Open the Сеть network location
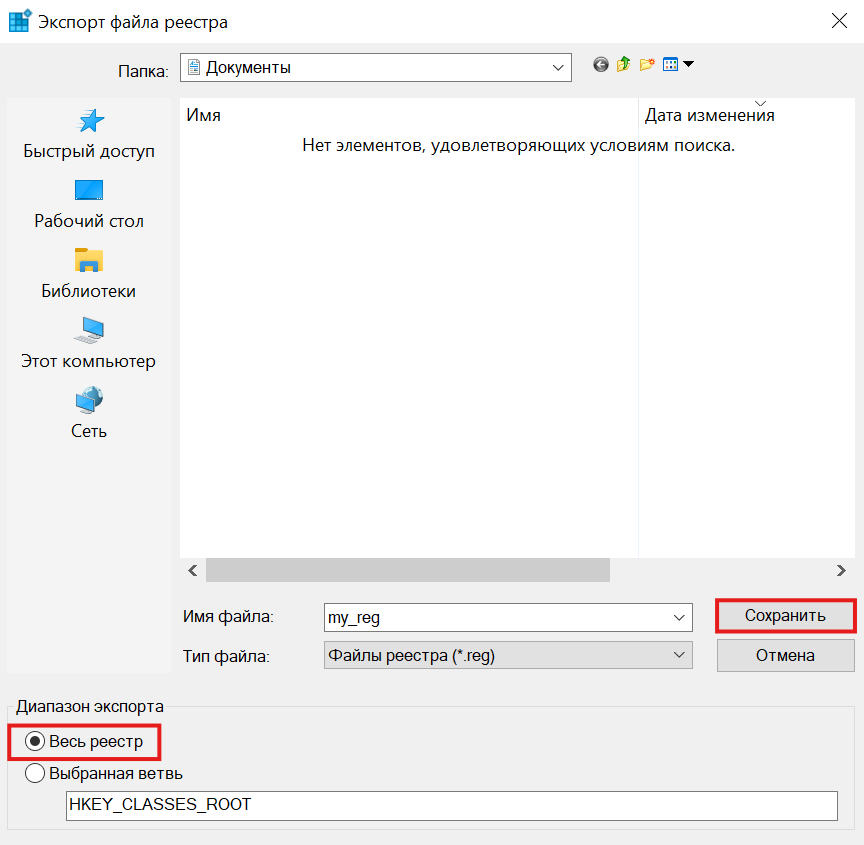 89,415
